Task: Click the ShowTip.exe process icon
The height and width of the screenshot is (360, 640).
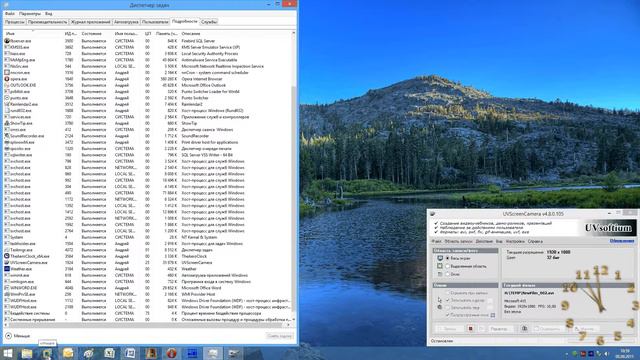Action: (7, 123)
